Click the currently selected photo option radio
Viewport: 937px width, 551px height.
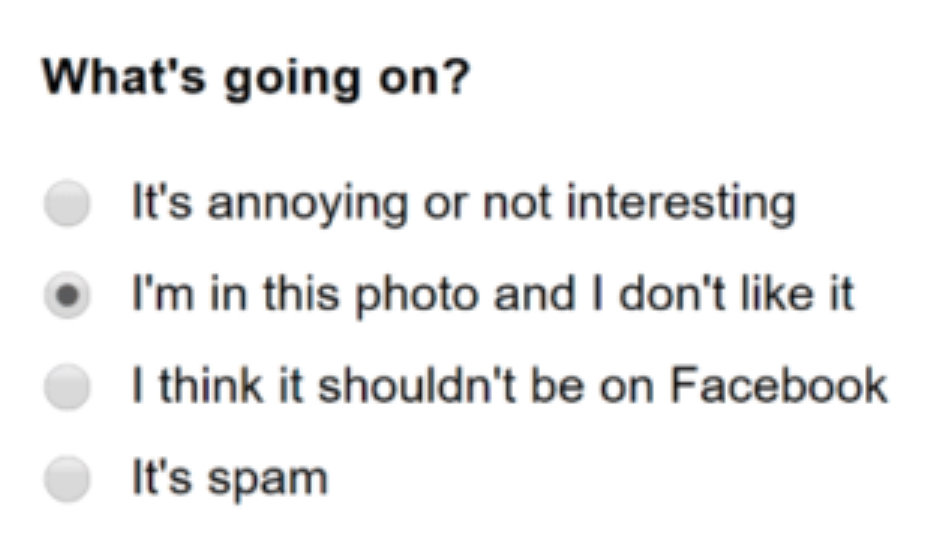pyautogui.click(x=67, y=295)
